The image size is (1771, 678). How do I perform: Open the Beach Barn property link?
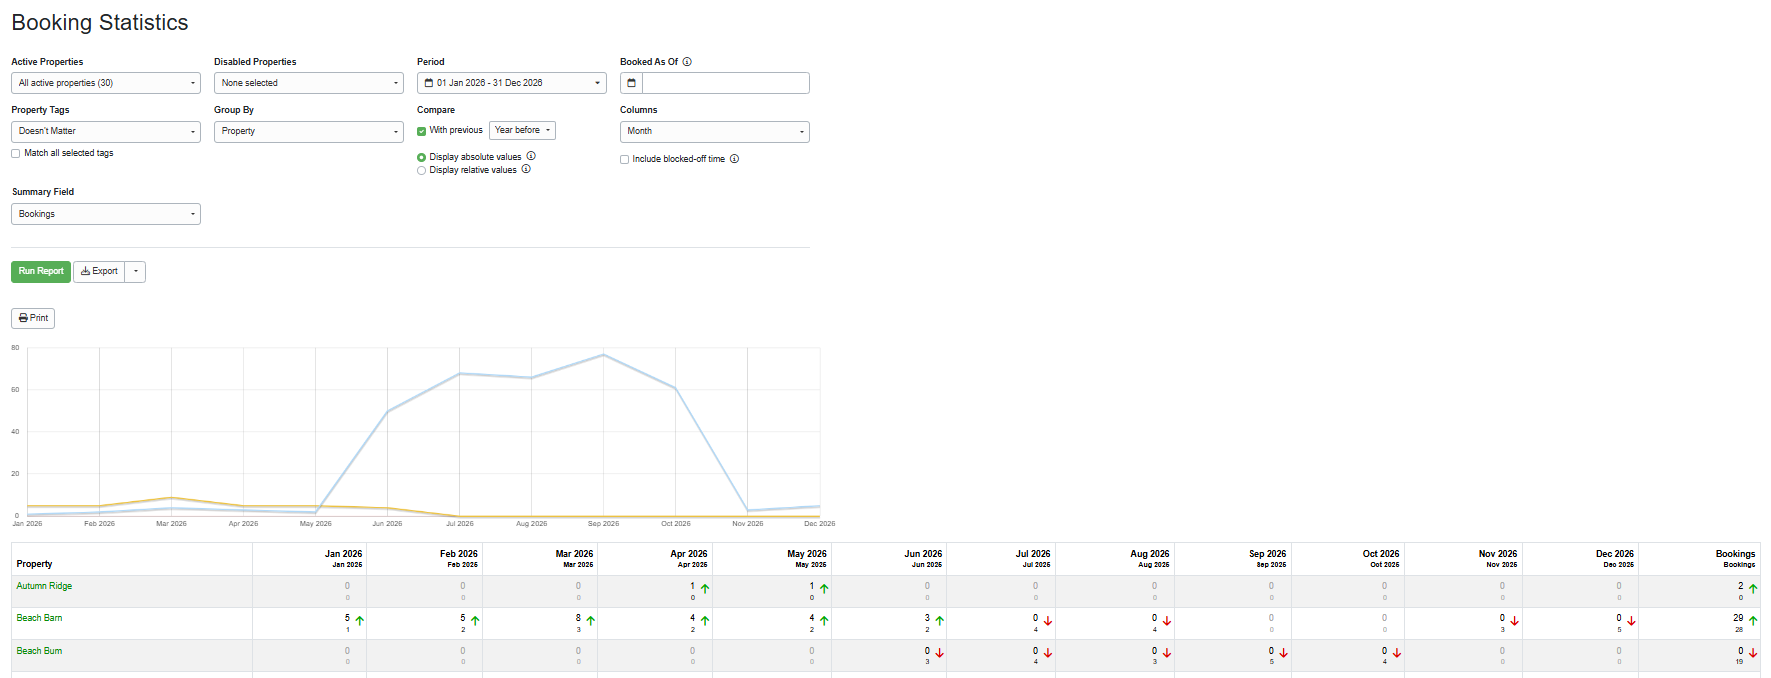pyautogui.click(x=39, y=618)
